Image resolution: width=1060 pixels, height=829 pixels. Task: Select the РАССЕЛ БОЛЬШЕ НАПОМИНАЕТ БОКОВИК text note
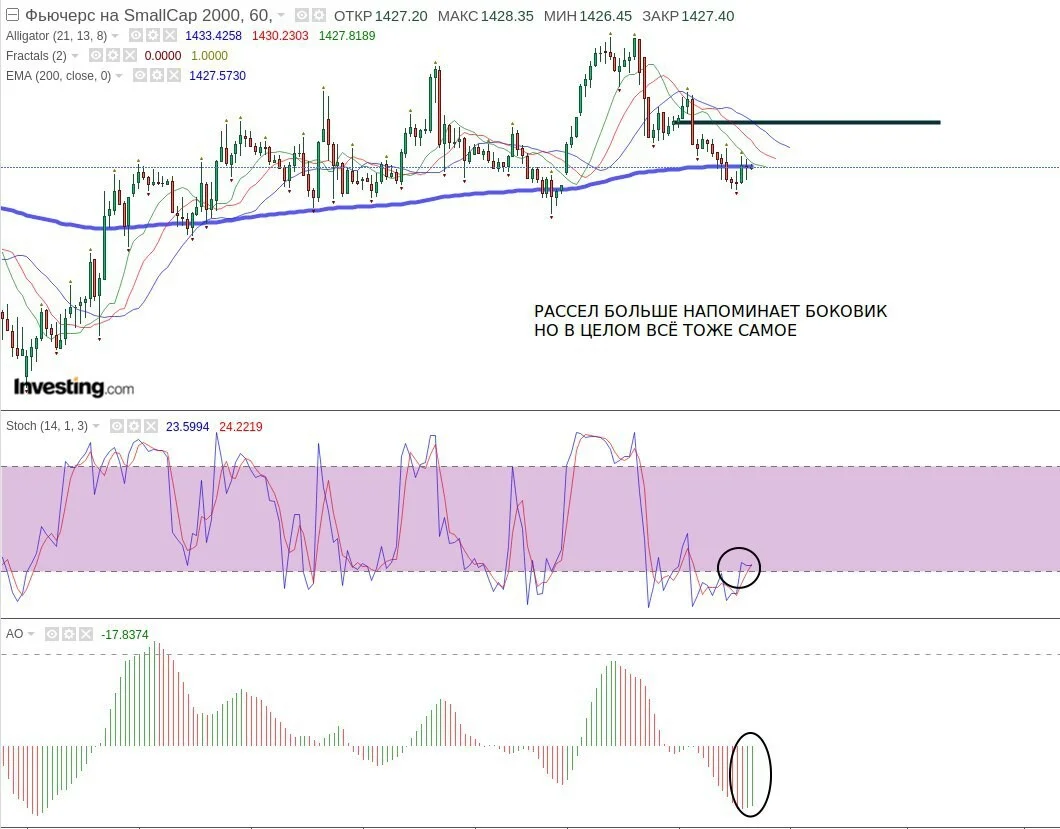[x=710, y=311]
